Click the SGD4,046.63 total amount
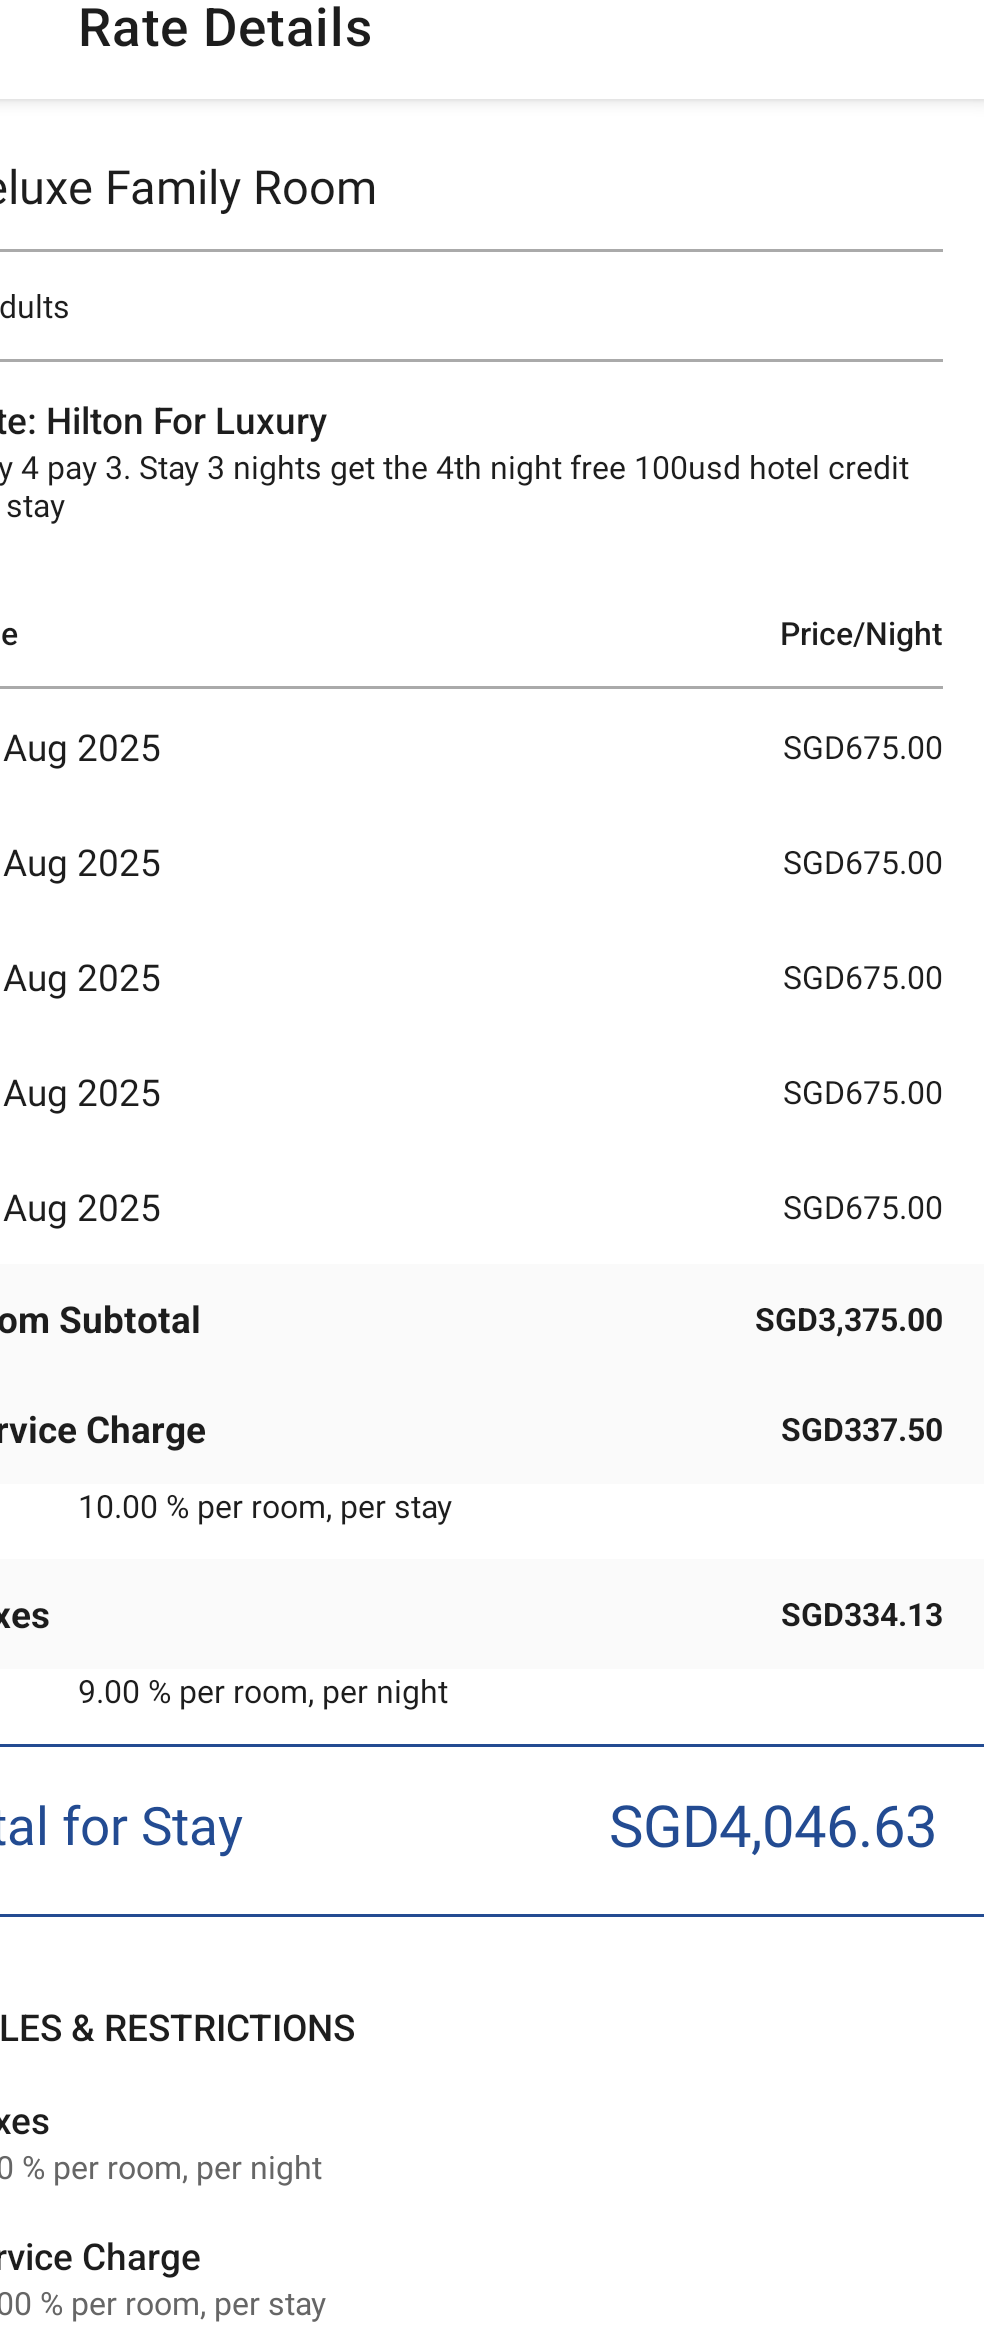The height and width of the screenshot is (2343, 984). (x=772, y=1827)
